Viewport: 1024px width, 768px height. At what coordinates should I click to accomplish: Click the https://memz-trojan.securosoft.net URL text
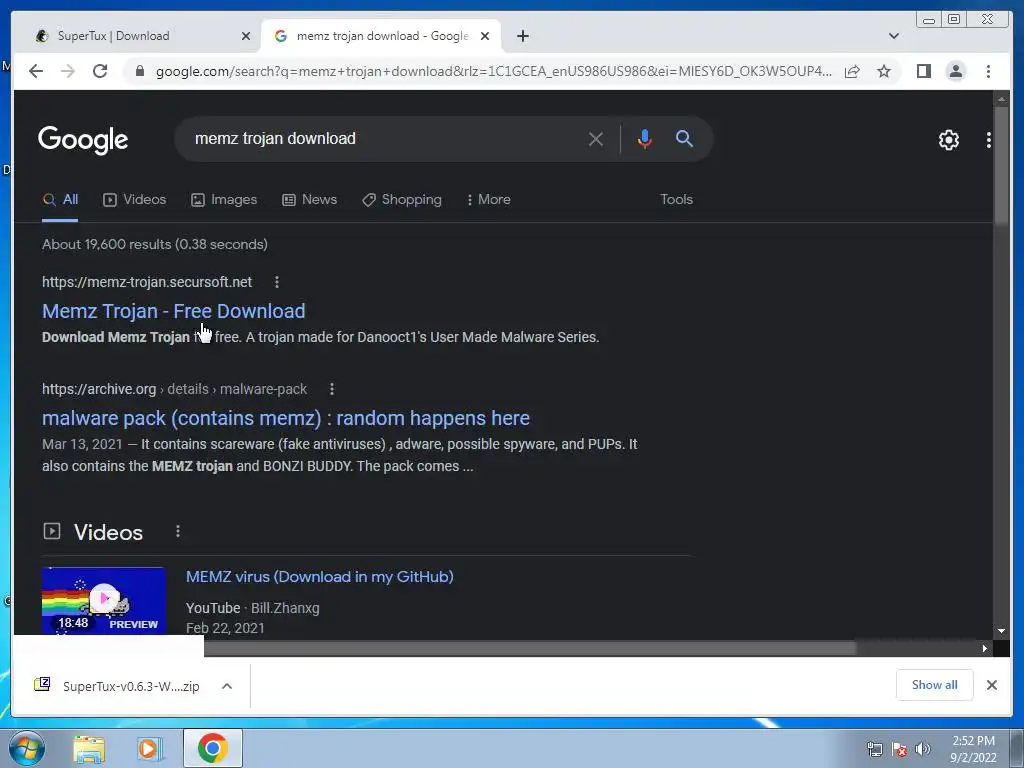coord(147,282)
